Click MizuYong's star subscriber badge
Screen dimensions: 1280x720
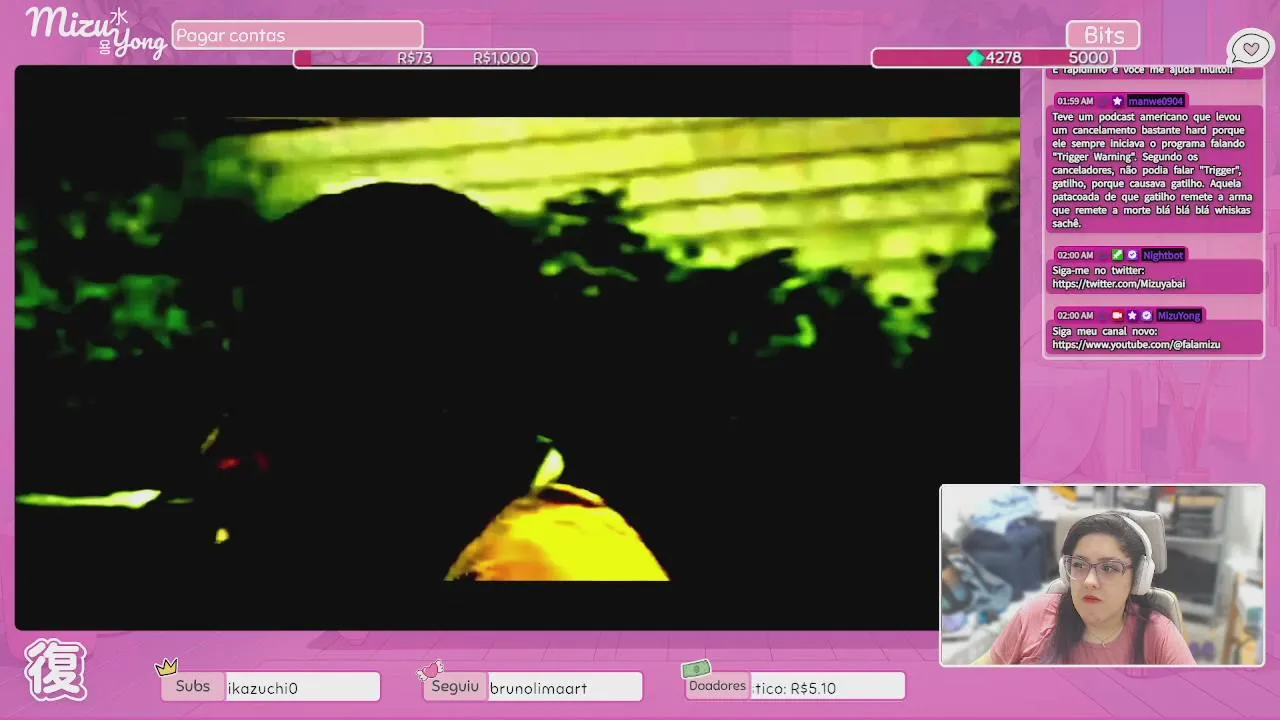tap(1132, 315)
